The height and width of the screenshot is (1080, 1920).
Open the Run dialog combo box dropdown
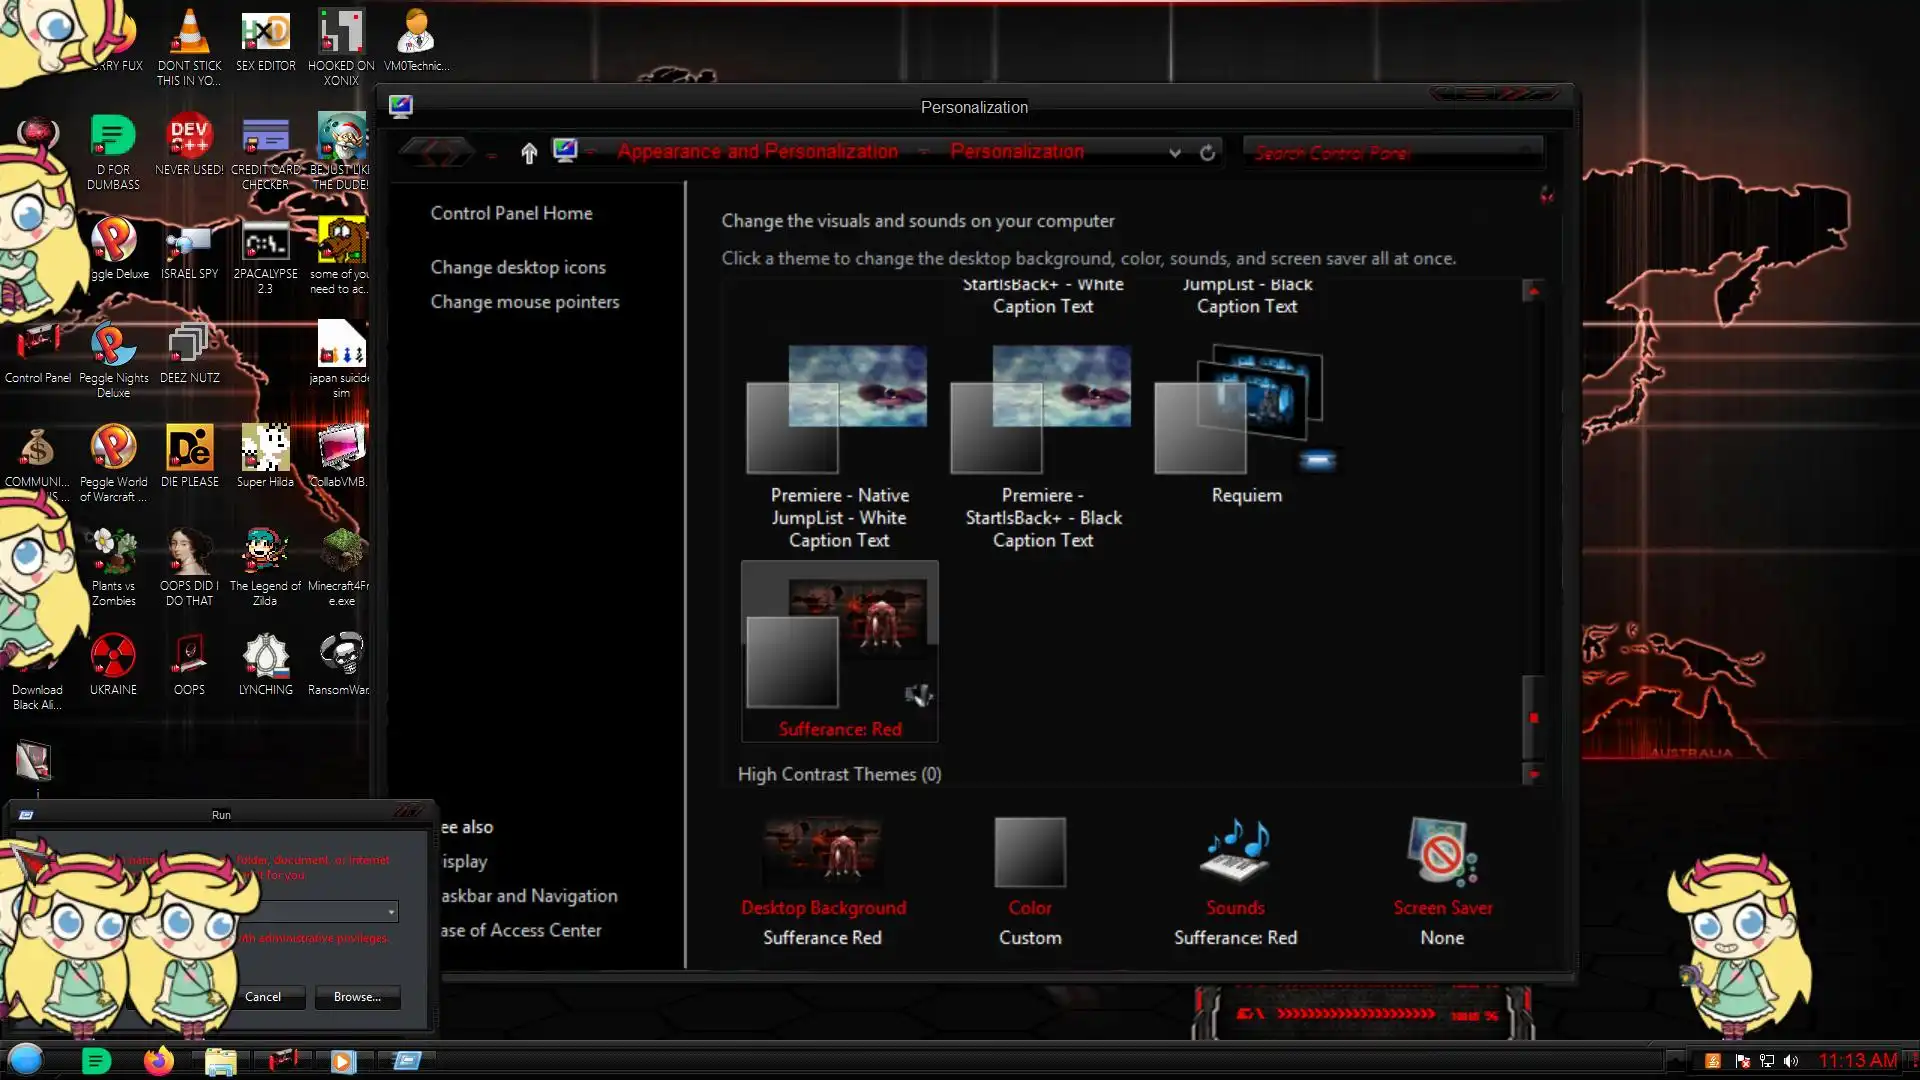[391, 912]
